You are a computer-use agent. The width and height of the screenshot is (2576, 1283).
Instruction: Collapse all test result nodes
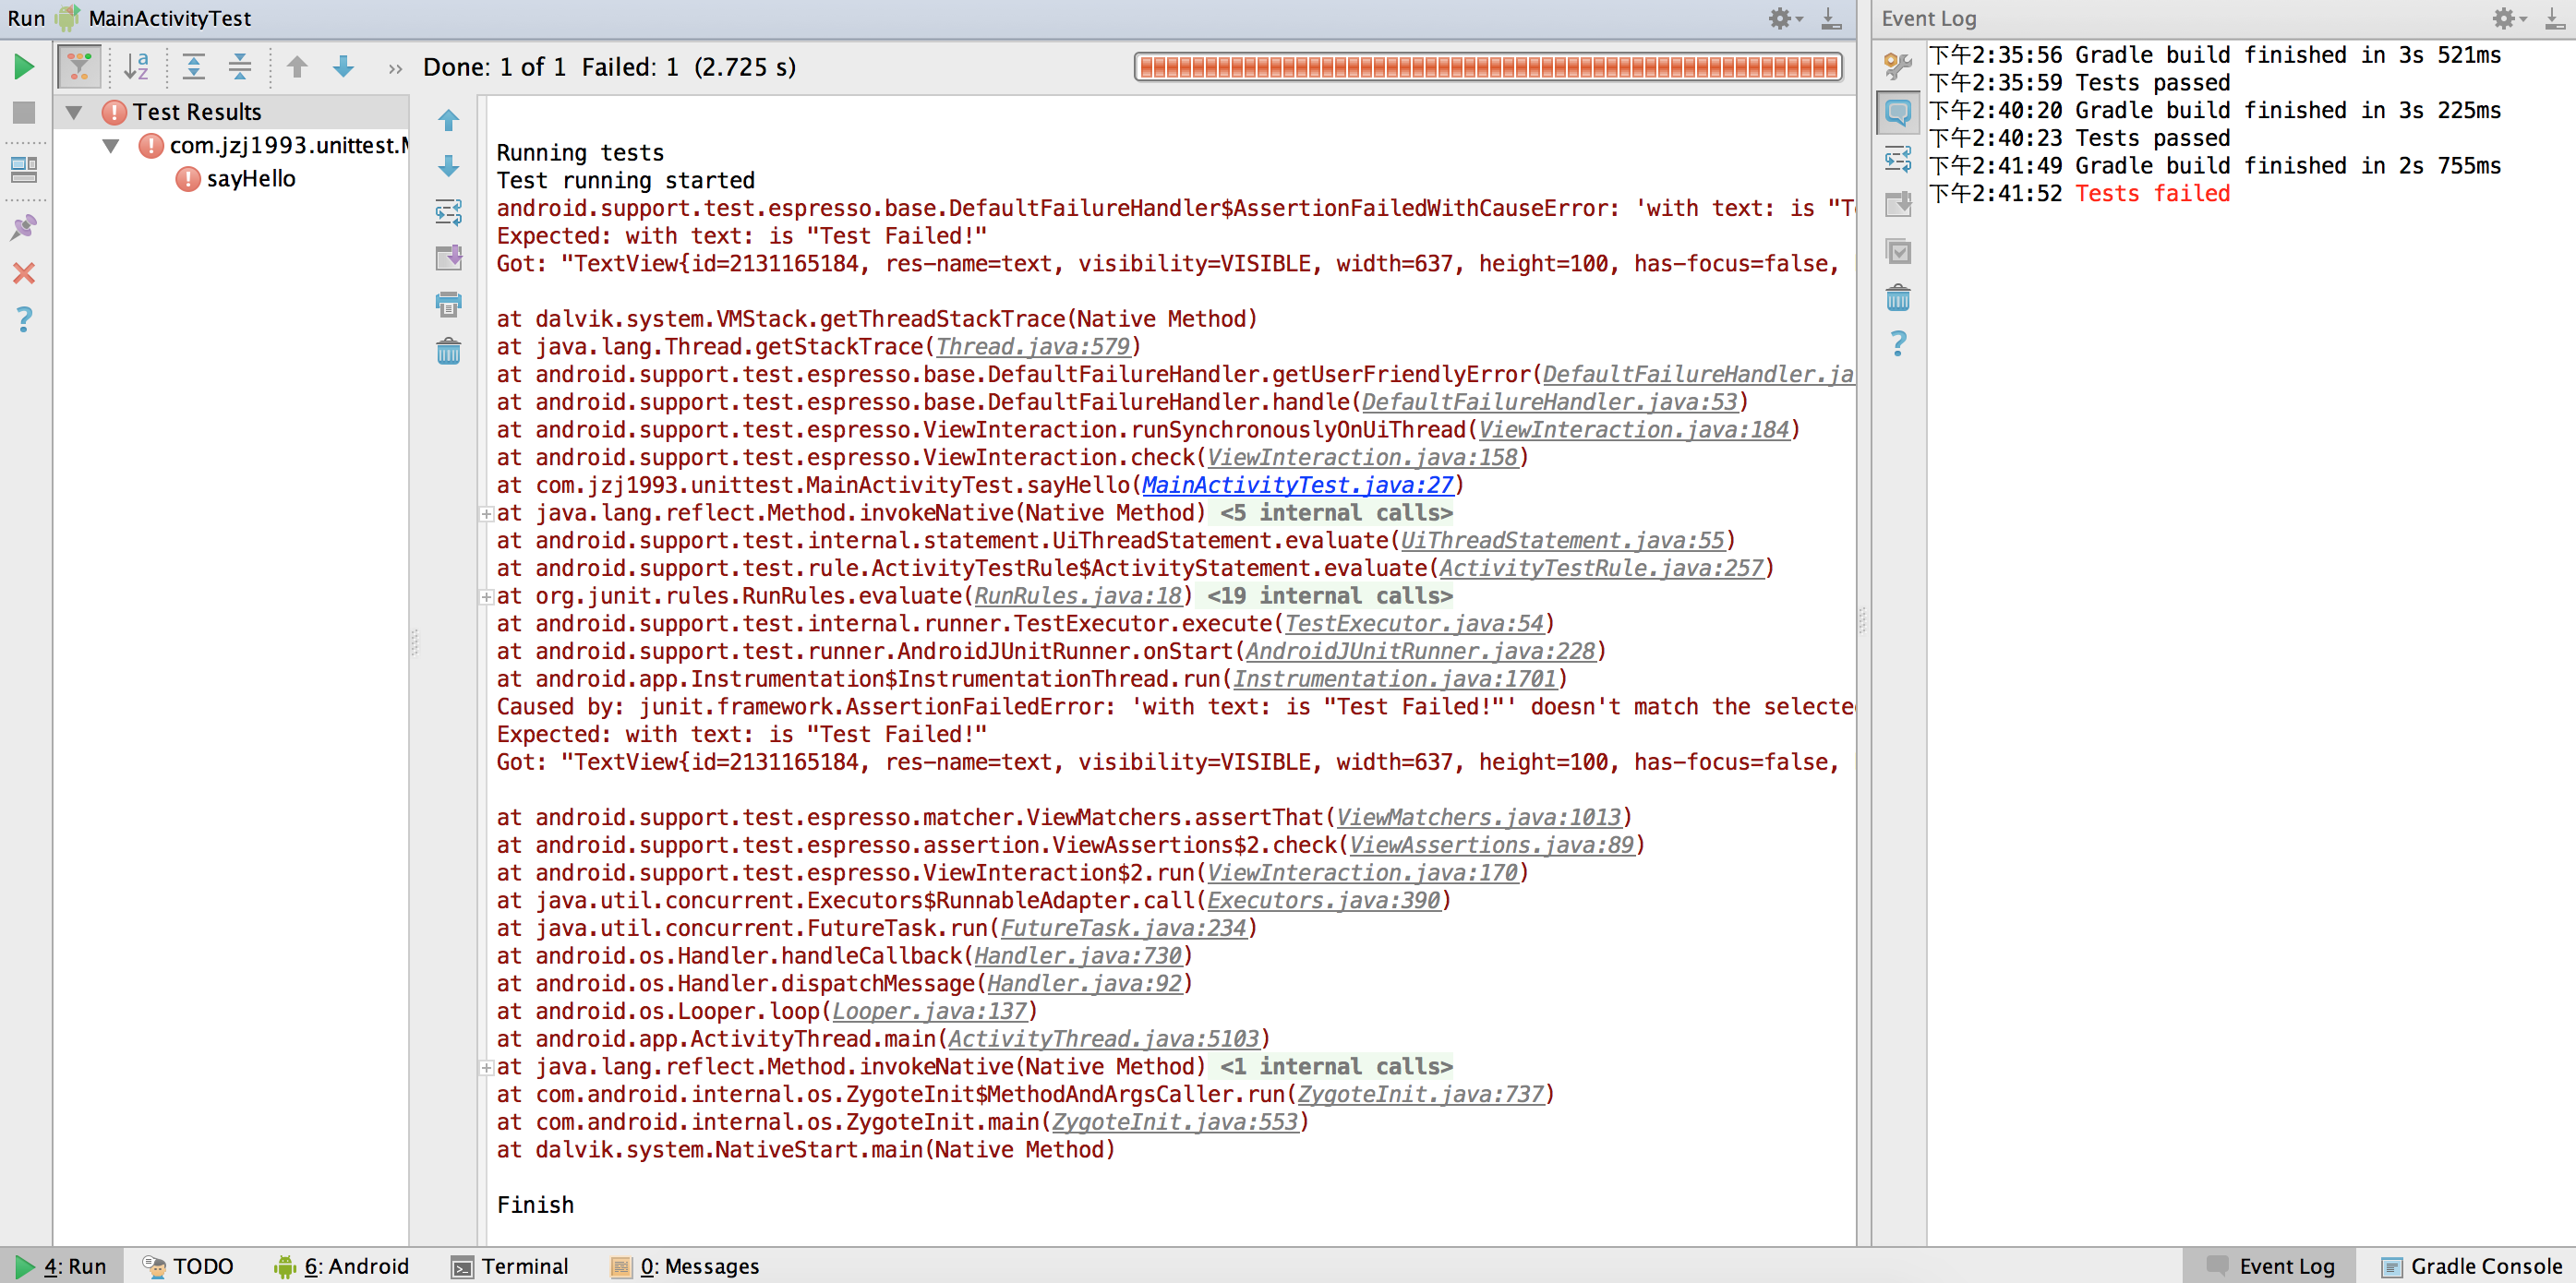pos(240,67)
